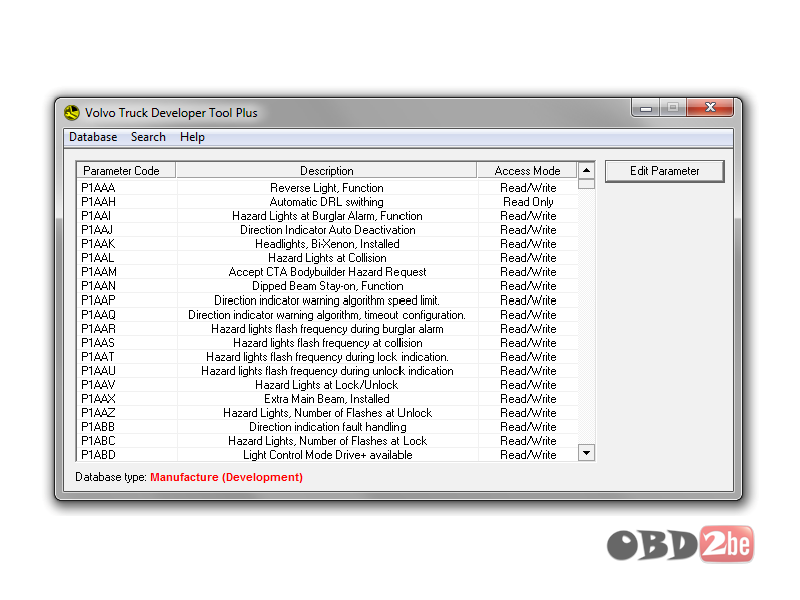Click 'Light Control Mode Drive+ available'

[328, 455]
